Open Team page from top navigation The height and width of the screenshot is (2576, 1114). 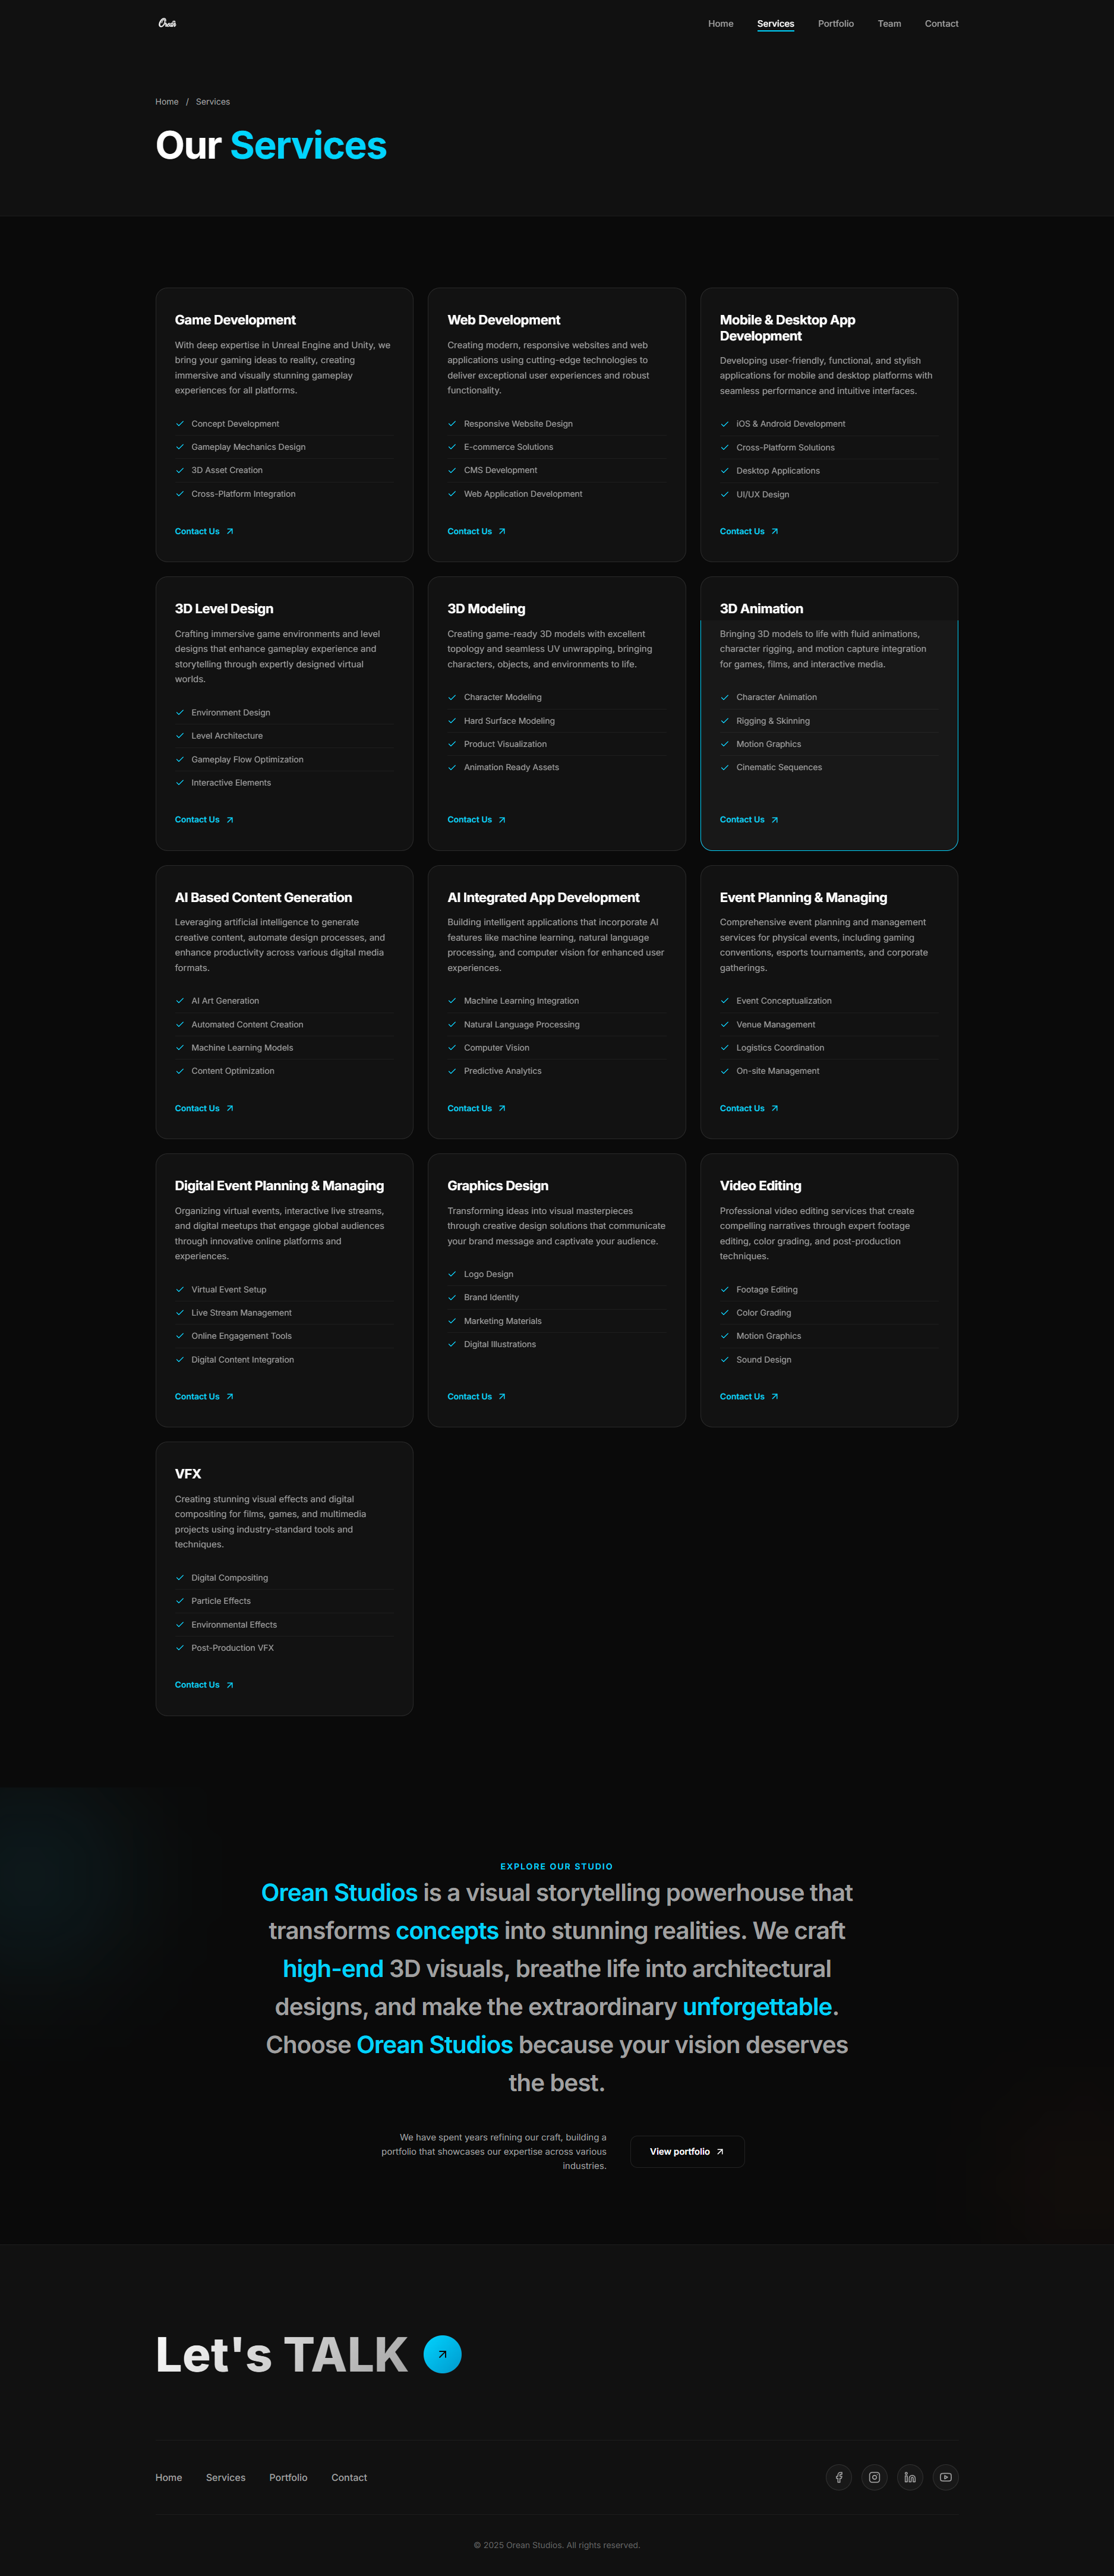pyautogui.click(x=889, y=24)
